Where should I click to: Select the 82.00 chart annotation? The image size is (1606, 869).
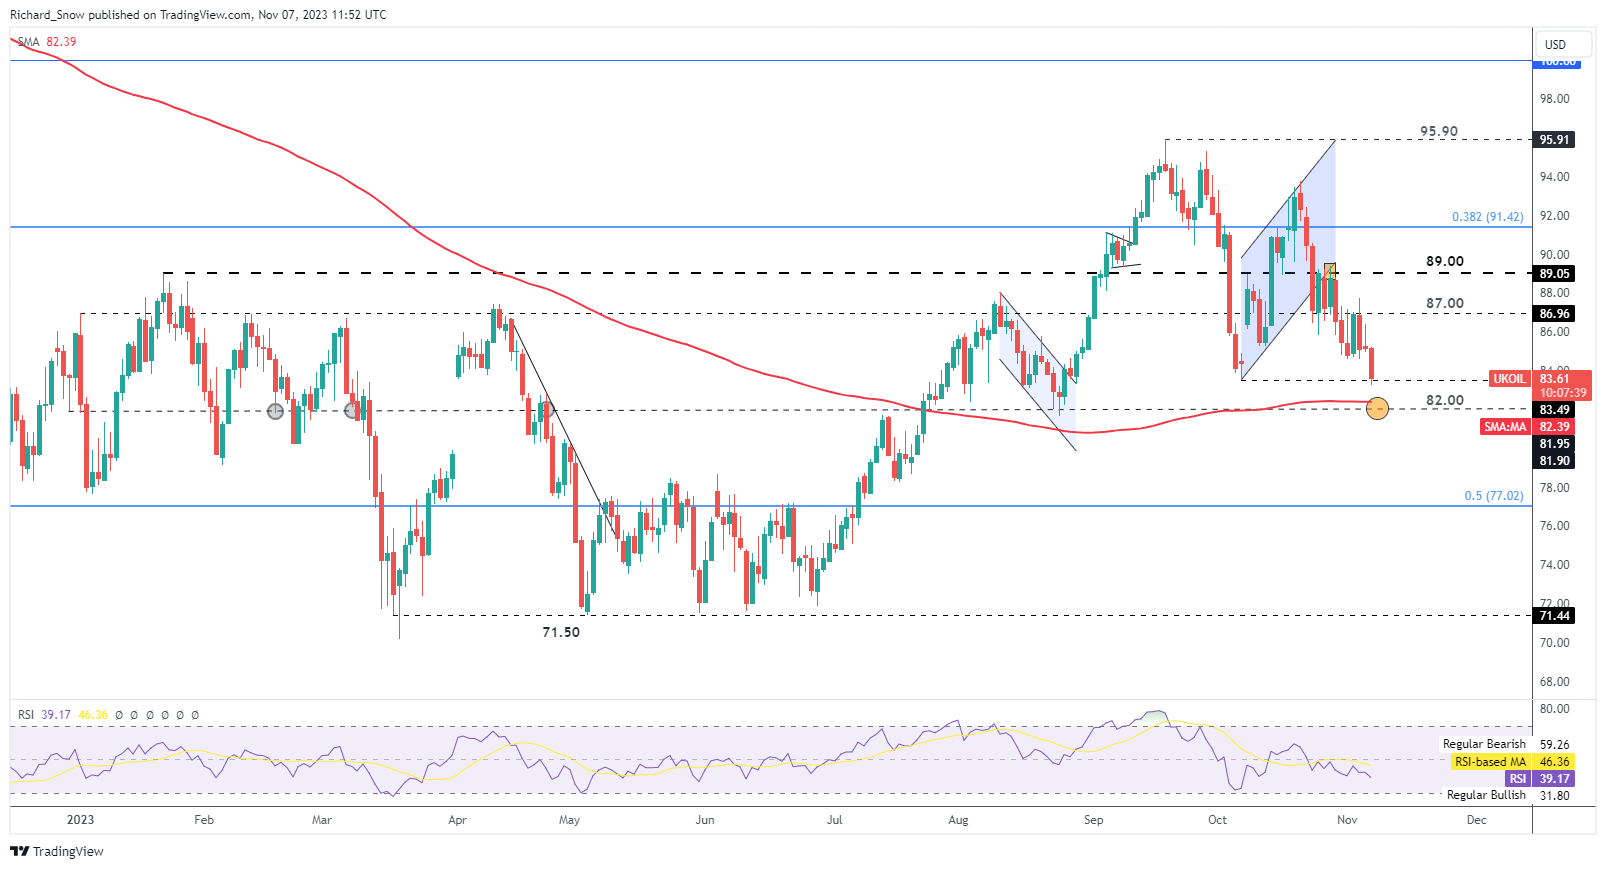1445,400
